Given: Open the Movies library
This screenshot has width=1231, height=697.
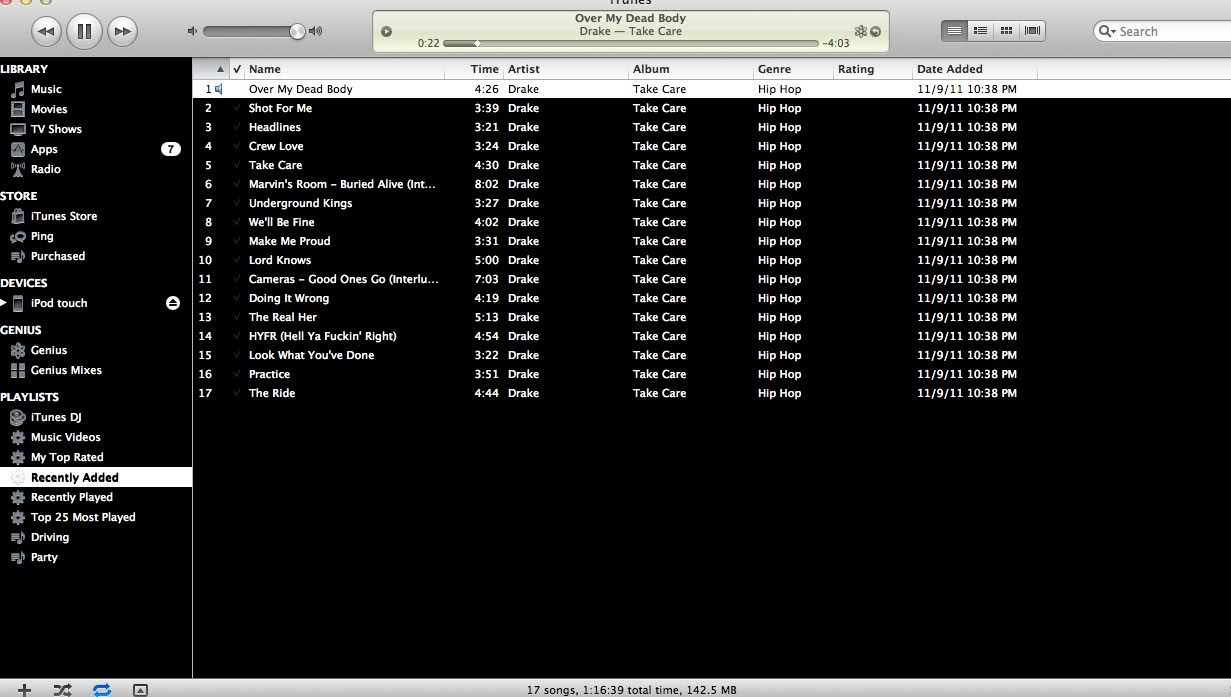Looking at the screenshot, I should pyautogui.click(x=49, y=109).
